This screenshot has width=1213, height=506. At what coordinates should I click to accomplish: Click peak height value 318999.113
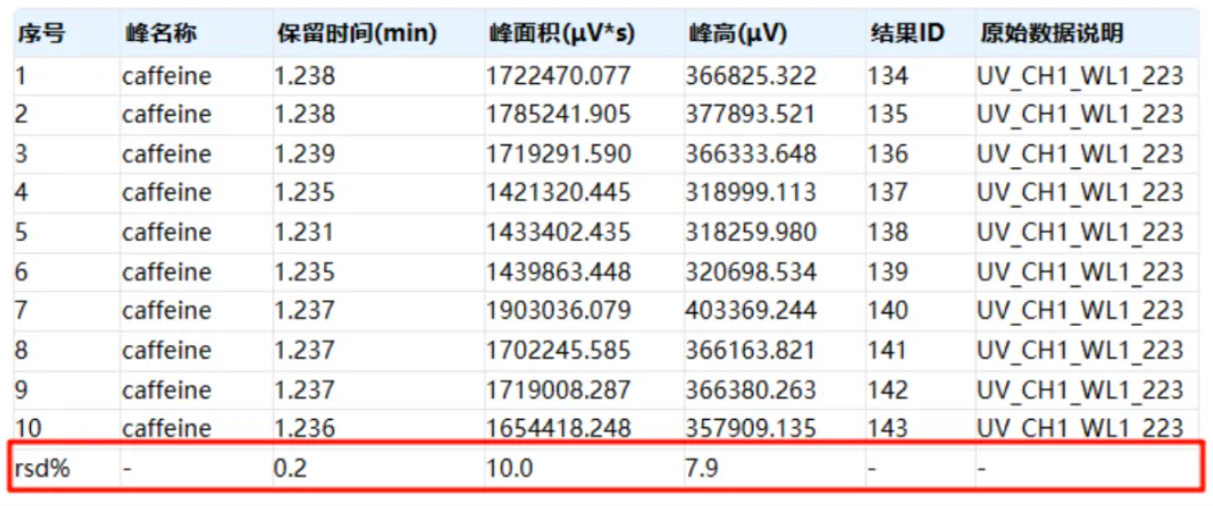pos(750,193)
